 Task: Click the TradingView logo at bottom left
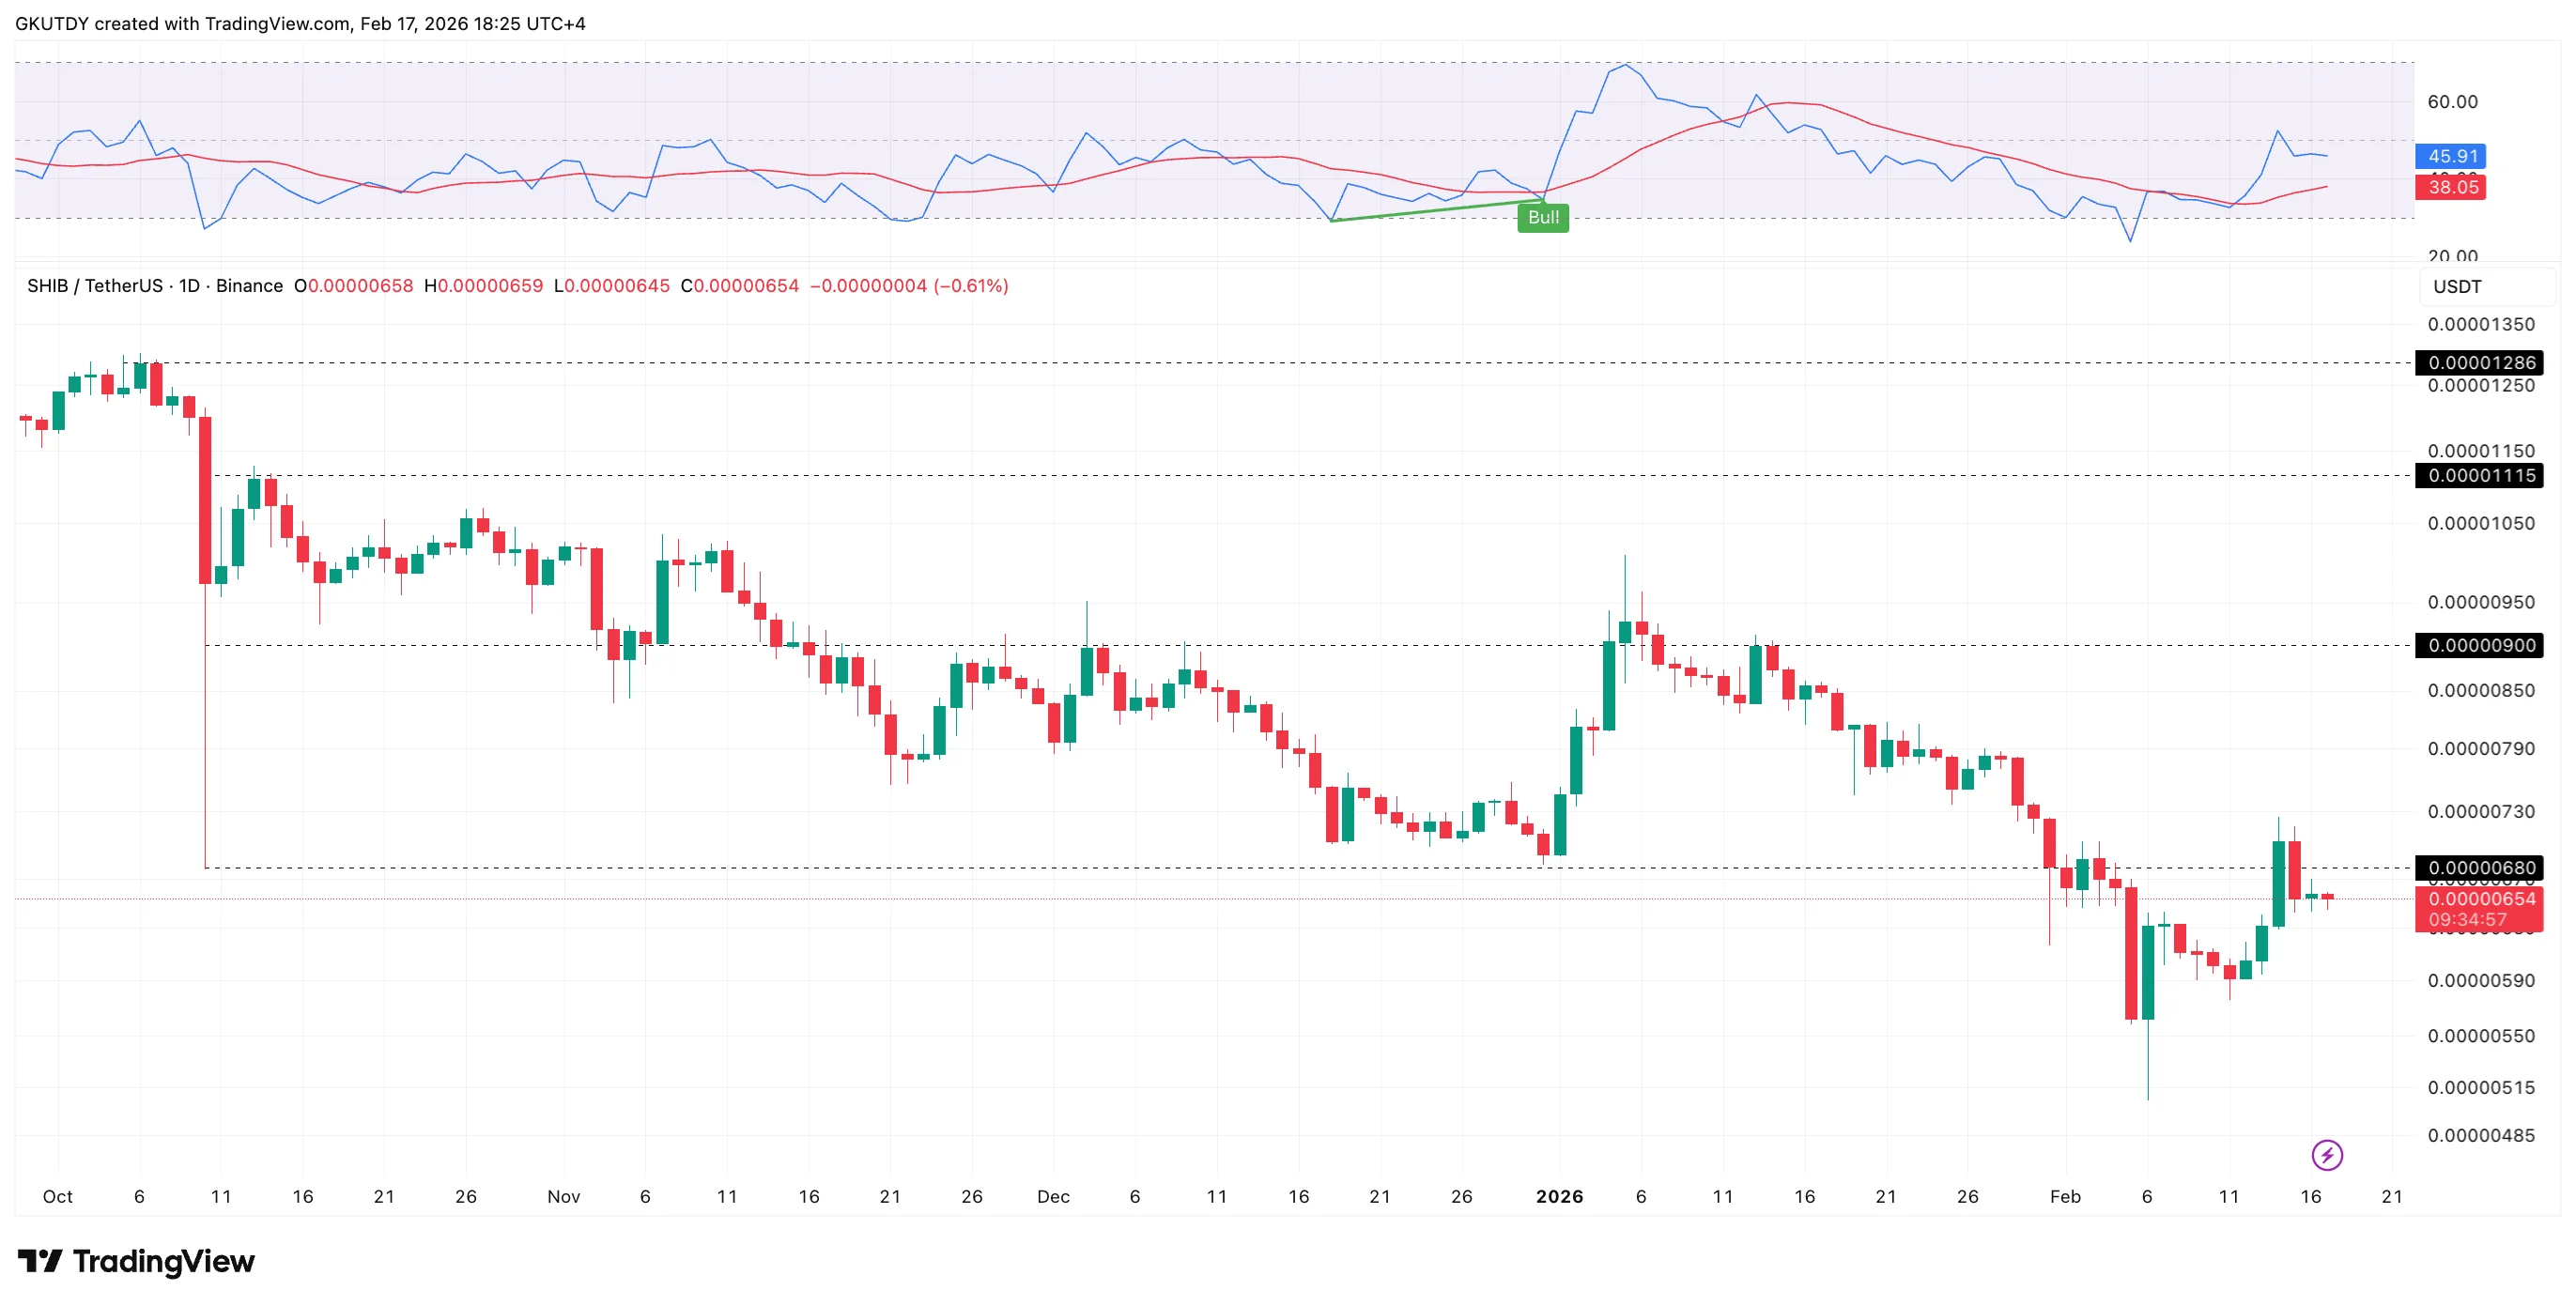136,1261
